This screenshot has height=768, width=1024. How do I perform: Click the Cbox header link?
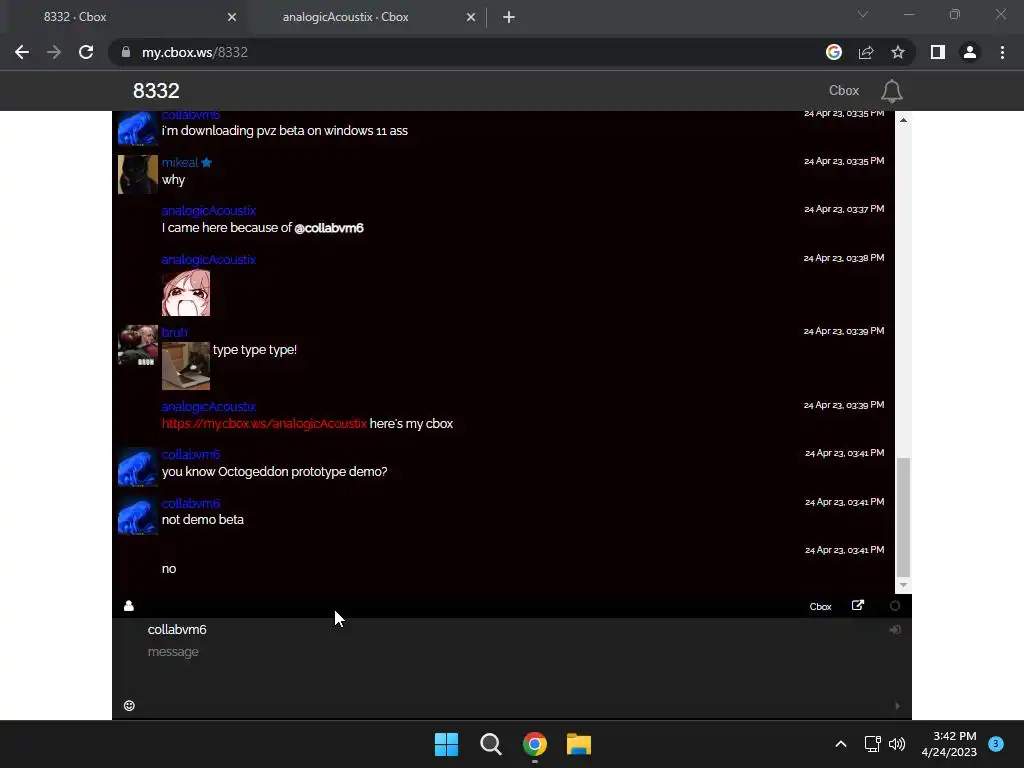(x=844, y=91)
